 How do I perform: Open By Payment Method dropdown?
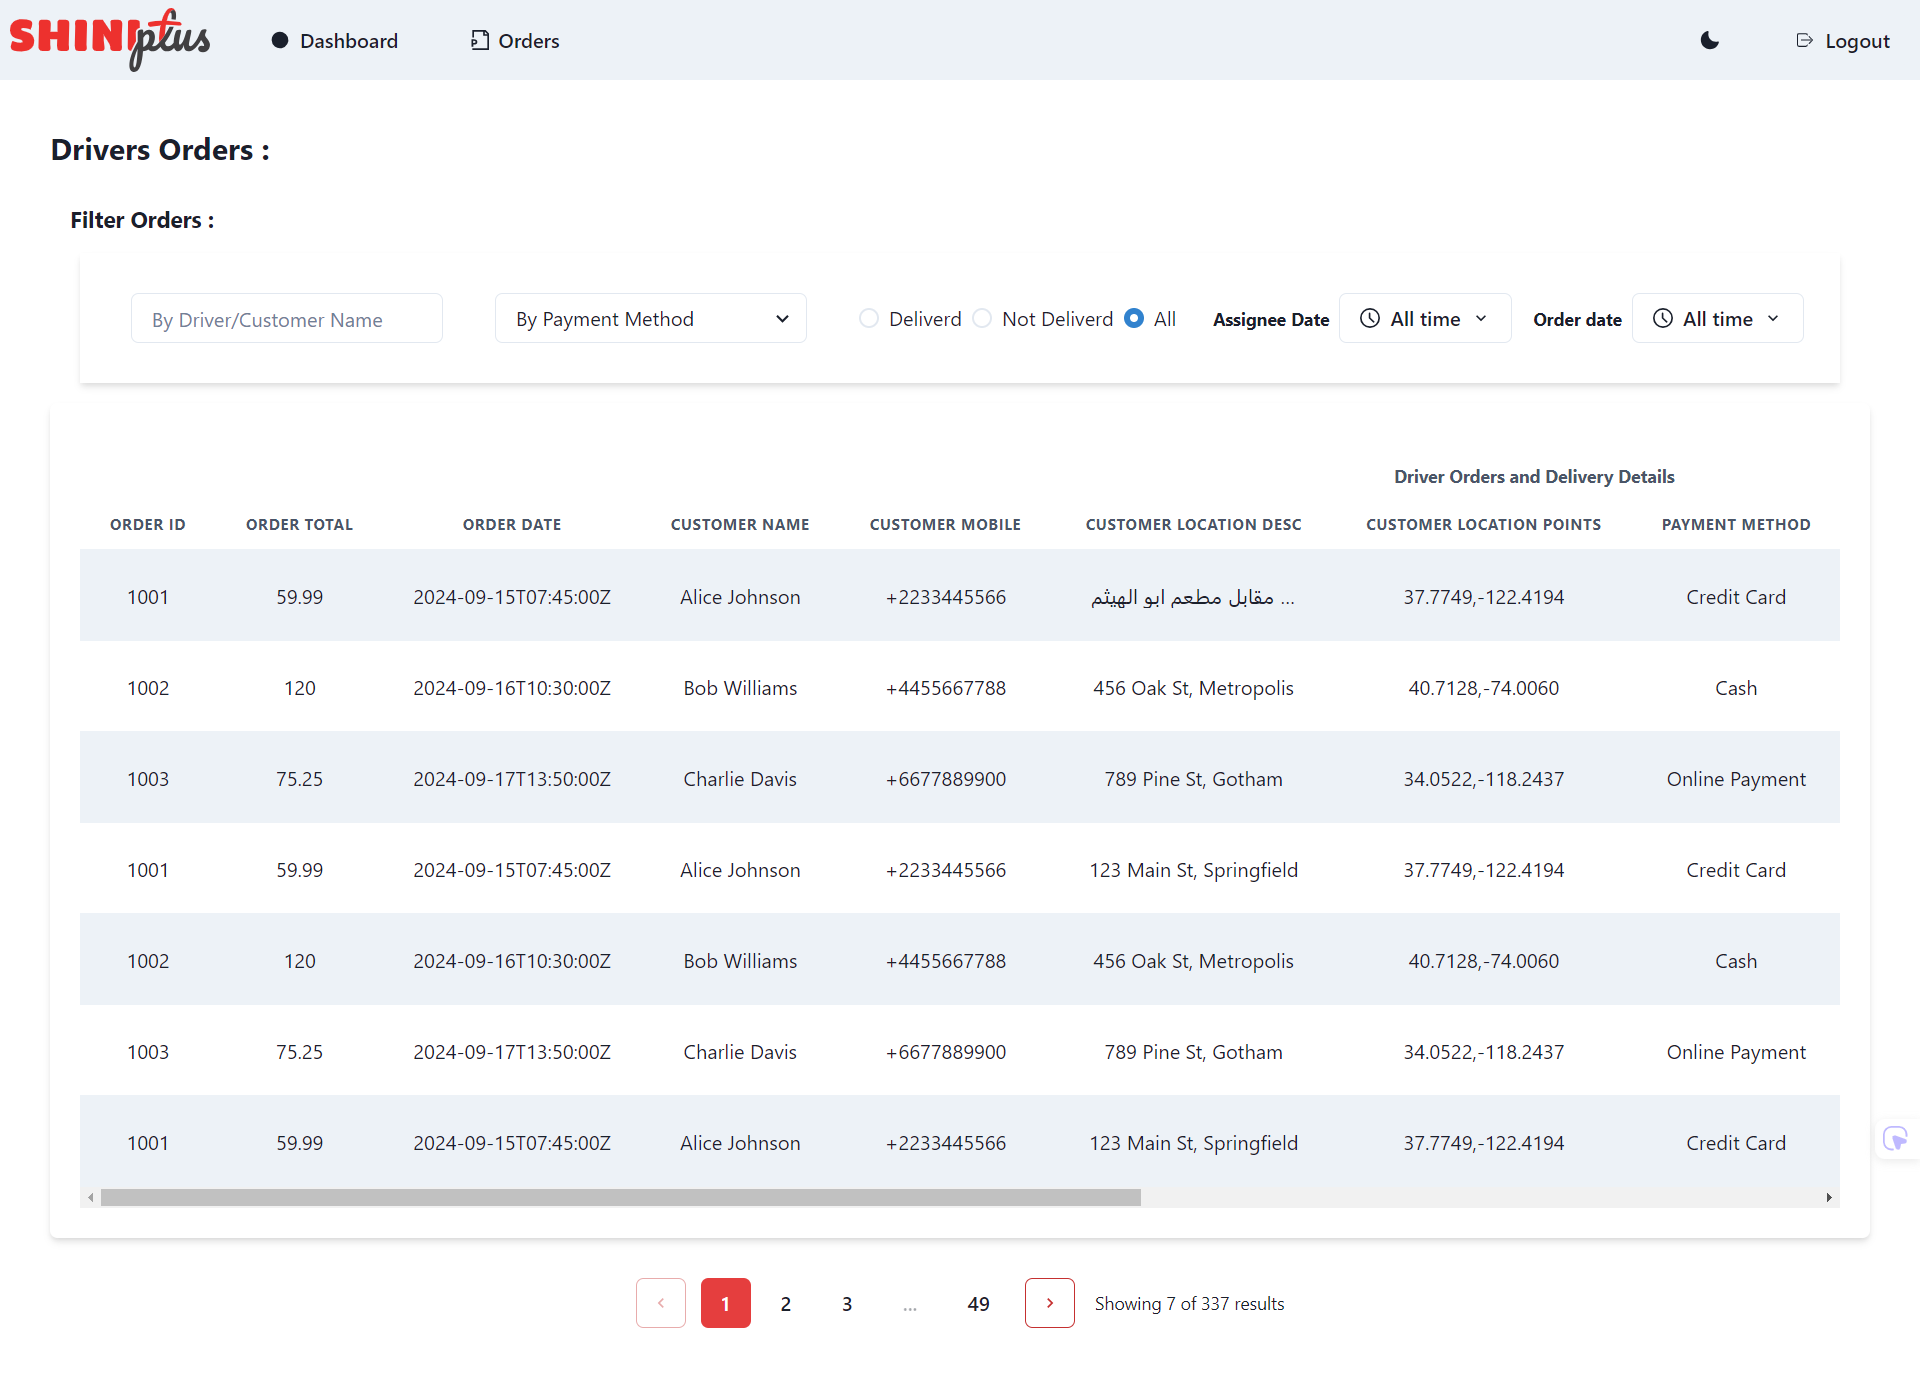[x=651, y=319]
